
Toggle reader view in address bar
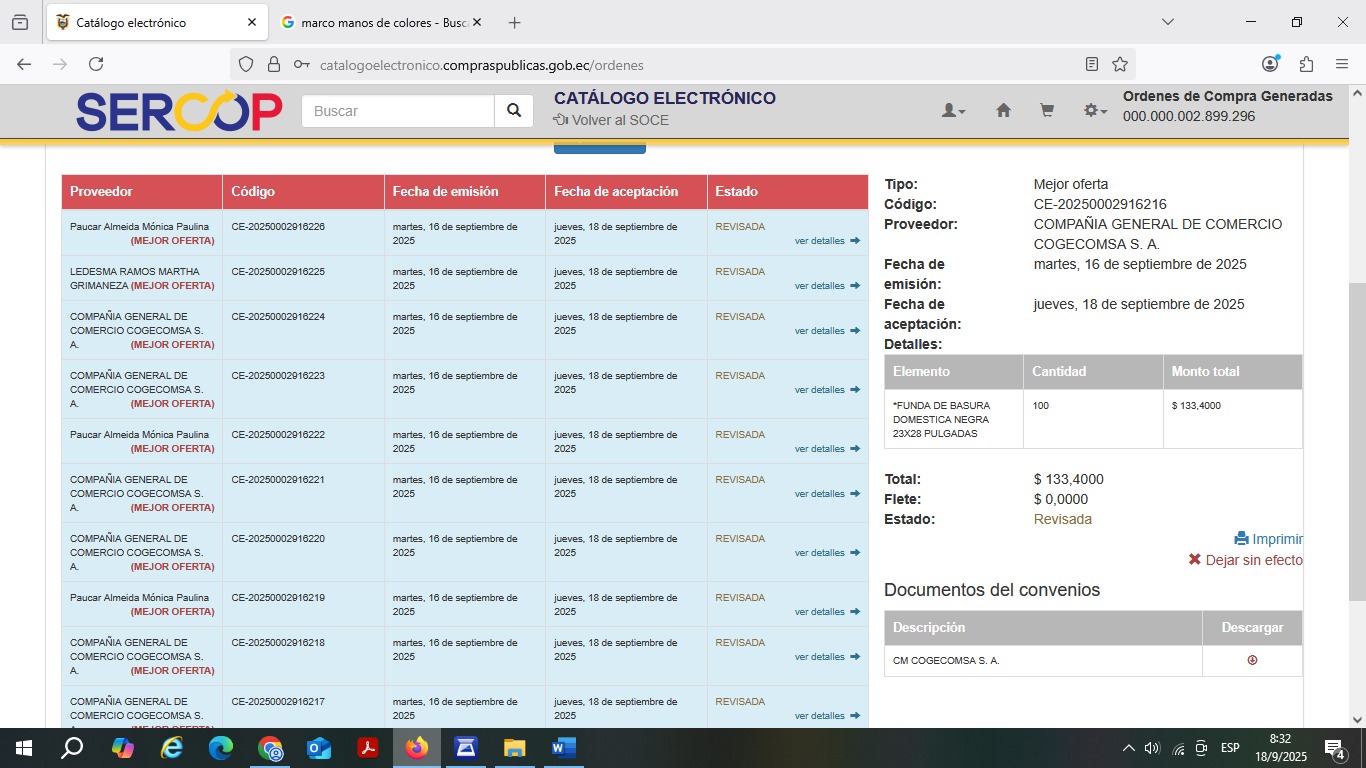(1092, 64)
